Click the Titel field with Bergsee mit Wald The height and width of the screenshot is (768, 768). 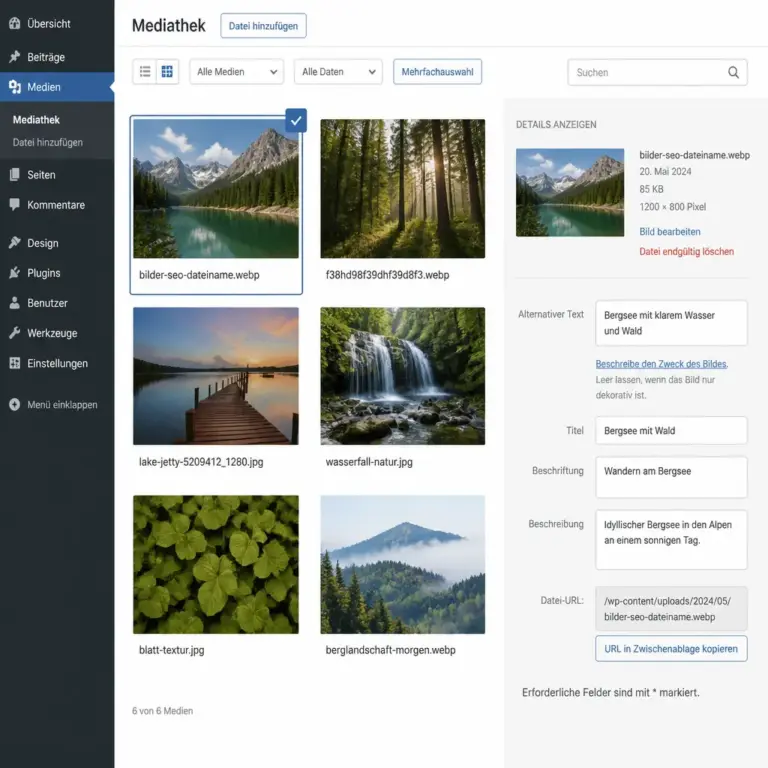671,431
